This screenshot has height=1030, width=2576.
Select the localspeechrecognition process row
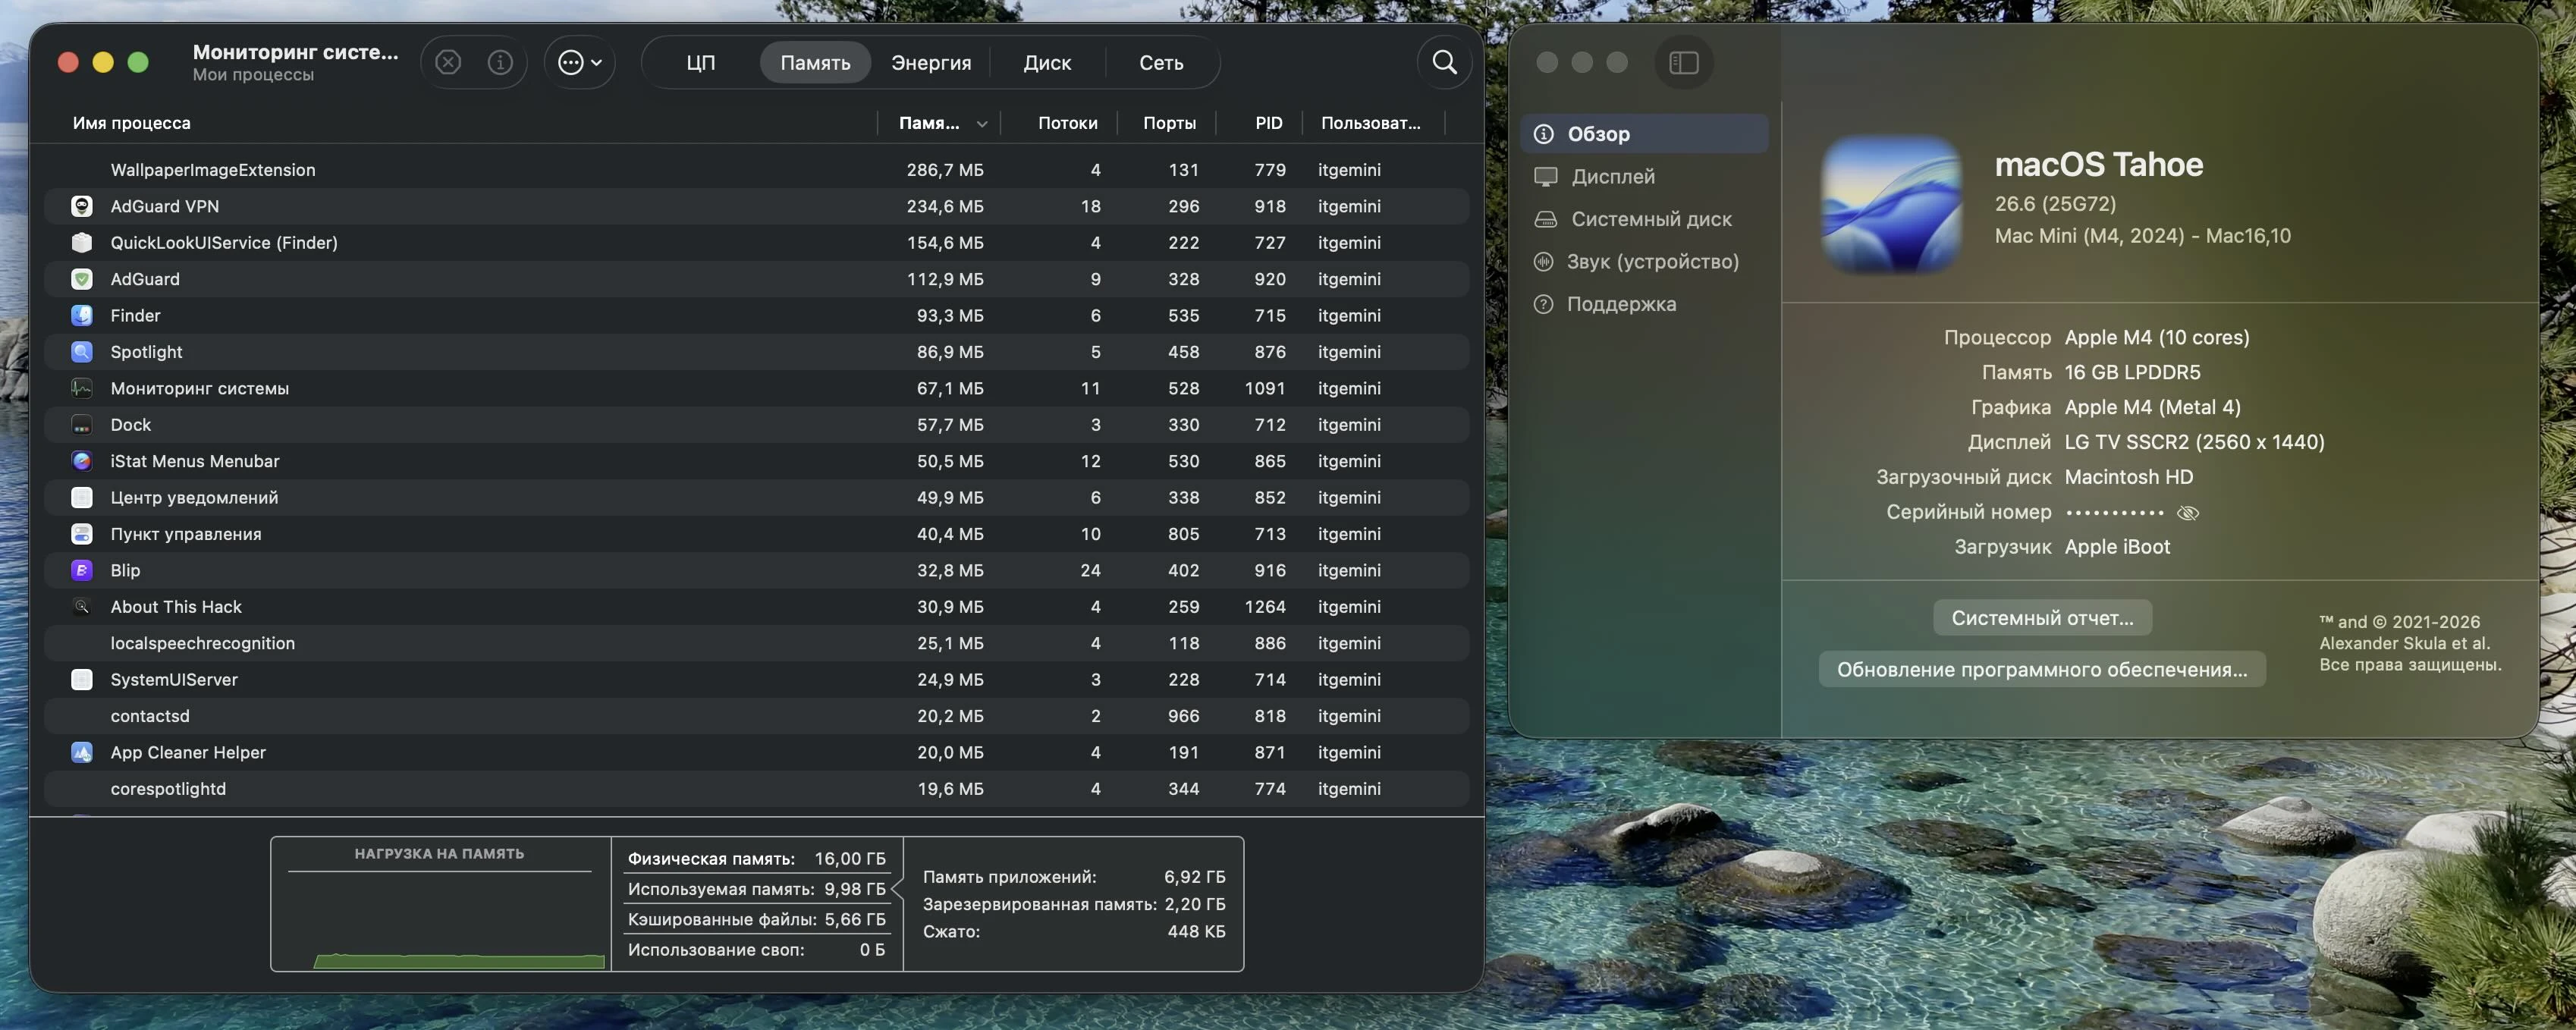[756, 643]
